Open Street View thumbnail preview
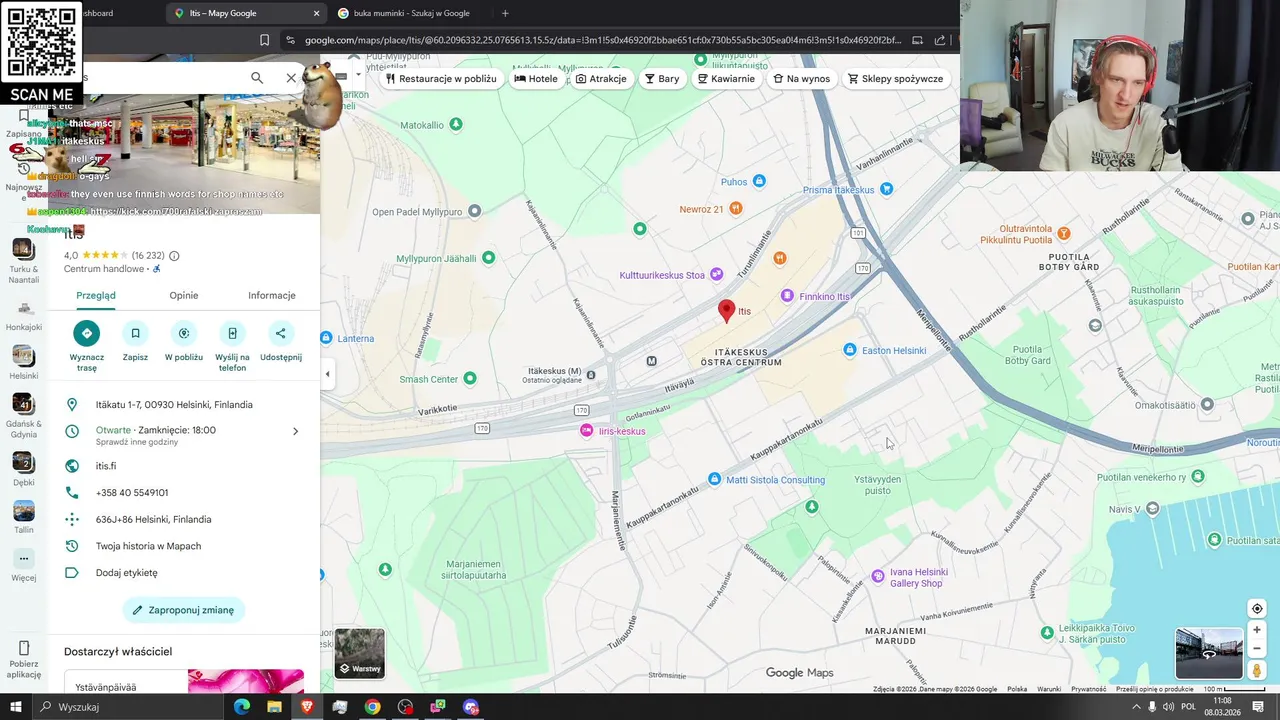The width and height of the screenshot is (1280, 720). point(1209,653)
